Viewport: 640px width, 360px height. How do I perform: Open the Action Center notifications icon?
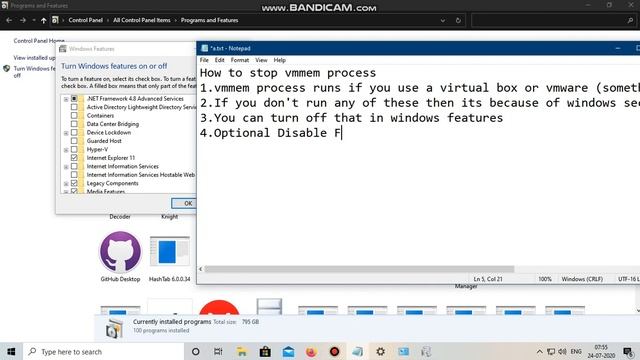(x=628, y=351)
